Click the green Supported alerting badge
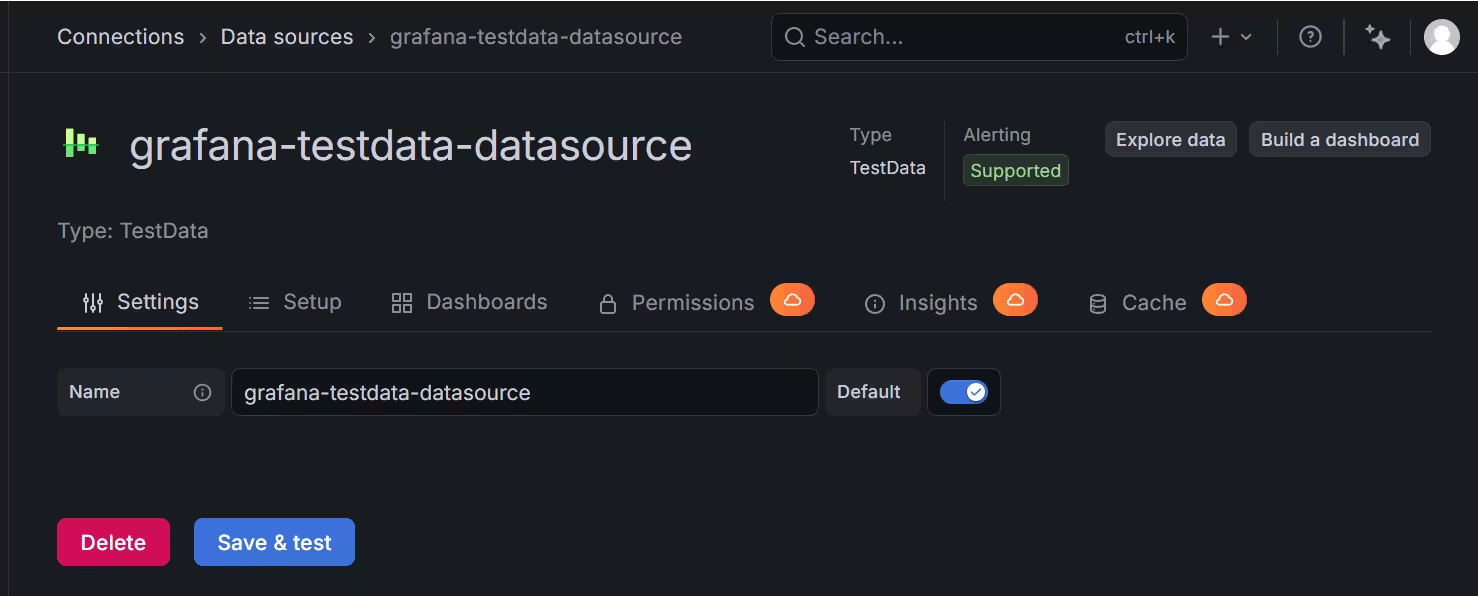 click(x=1015, y=170)
